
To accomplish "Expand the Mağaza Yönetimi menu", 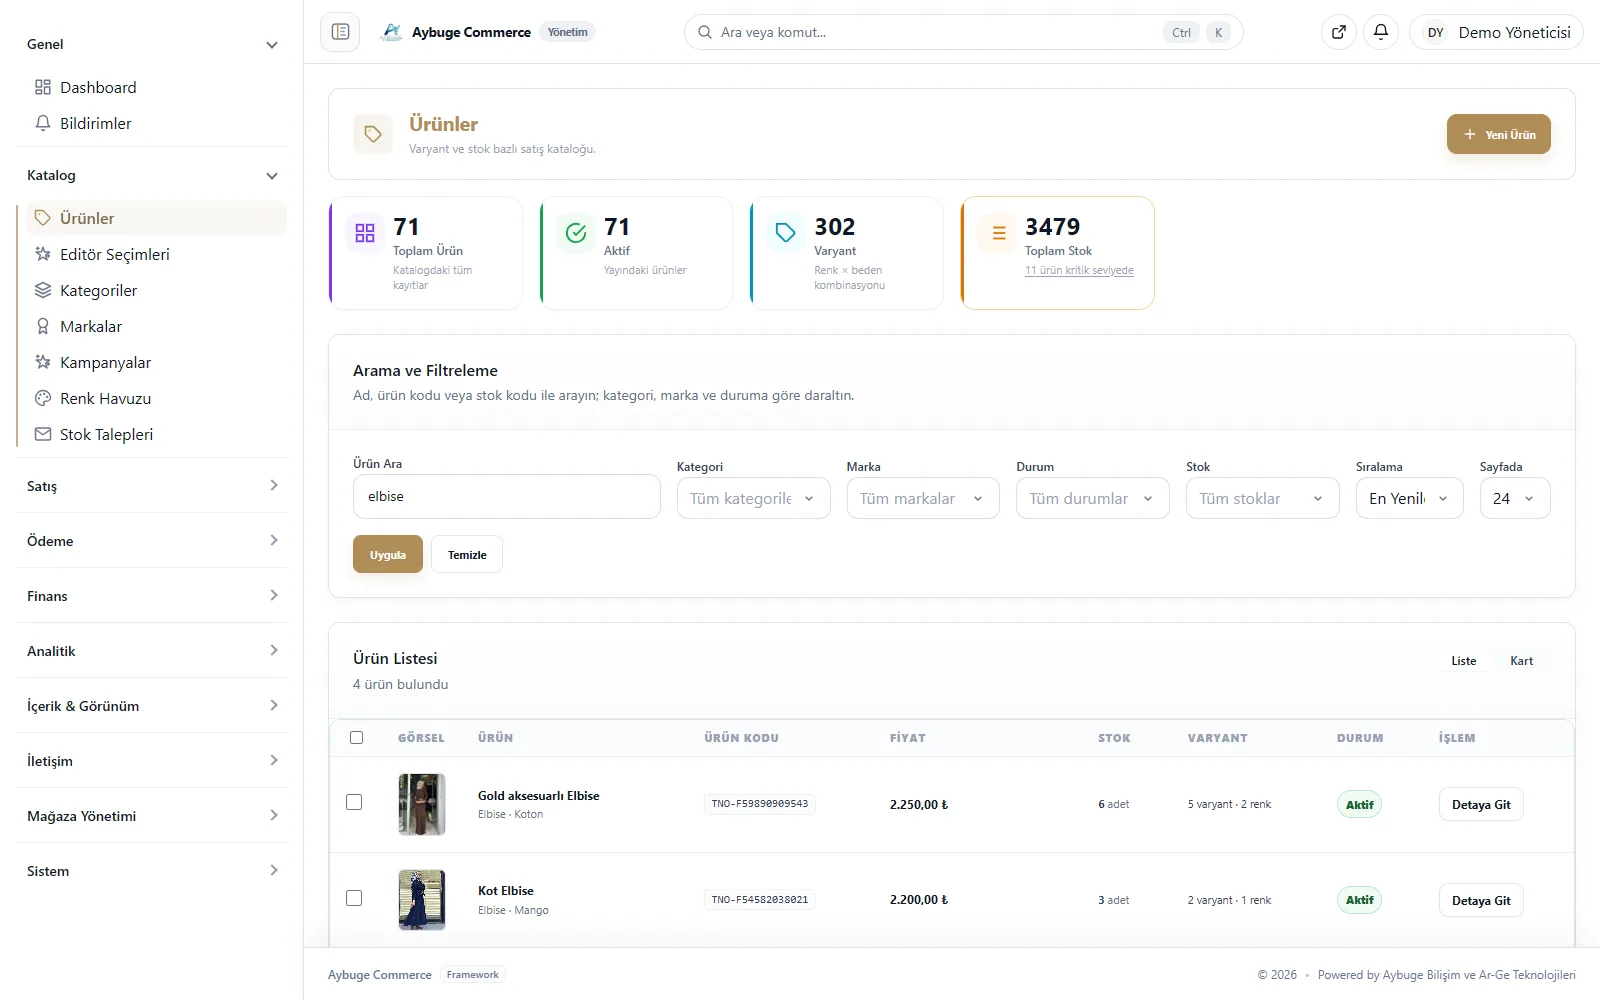I will tap(152, 816).
